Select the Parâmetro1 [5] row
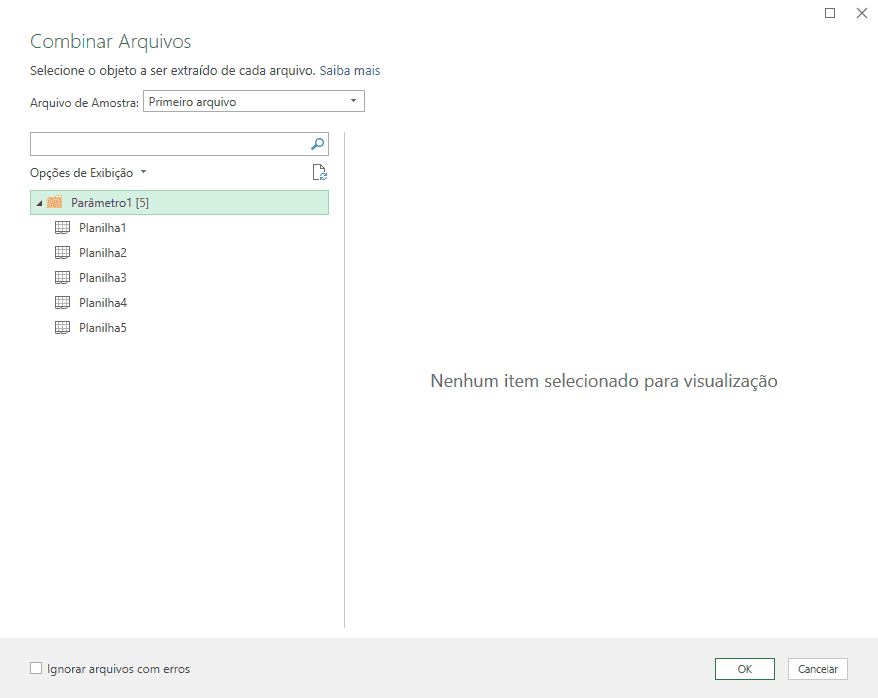The height and width of the screenshot is (698, 878). [x=179, y=203]
